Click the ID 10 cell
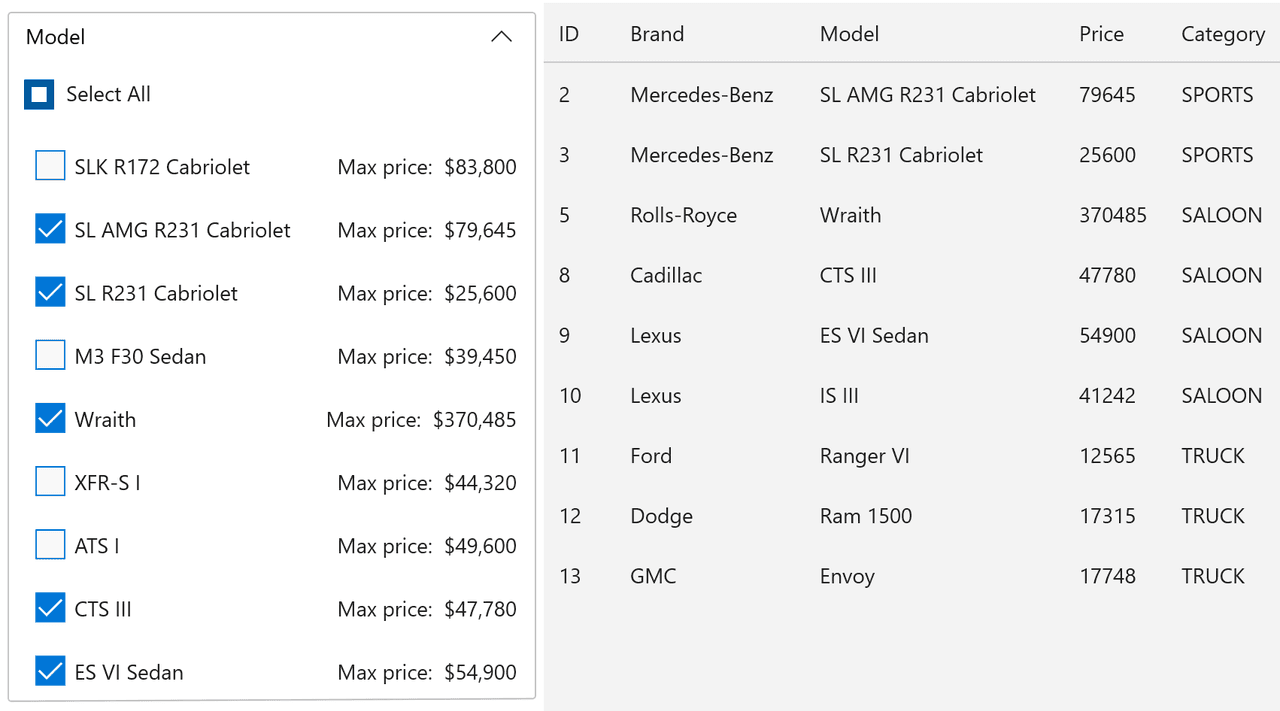The width and height of the screenshot is (1280, 711). 570,396
